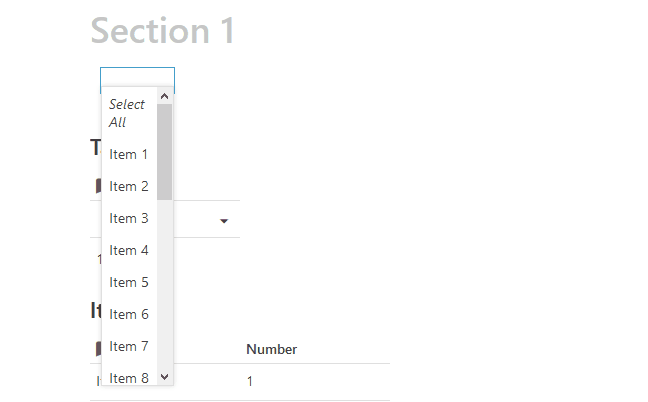Select Item 4 in the list
648x402 pixels.
[129, 250]
